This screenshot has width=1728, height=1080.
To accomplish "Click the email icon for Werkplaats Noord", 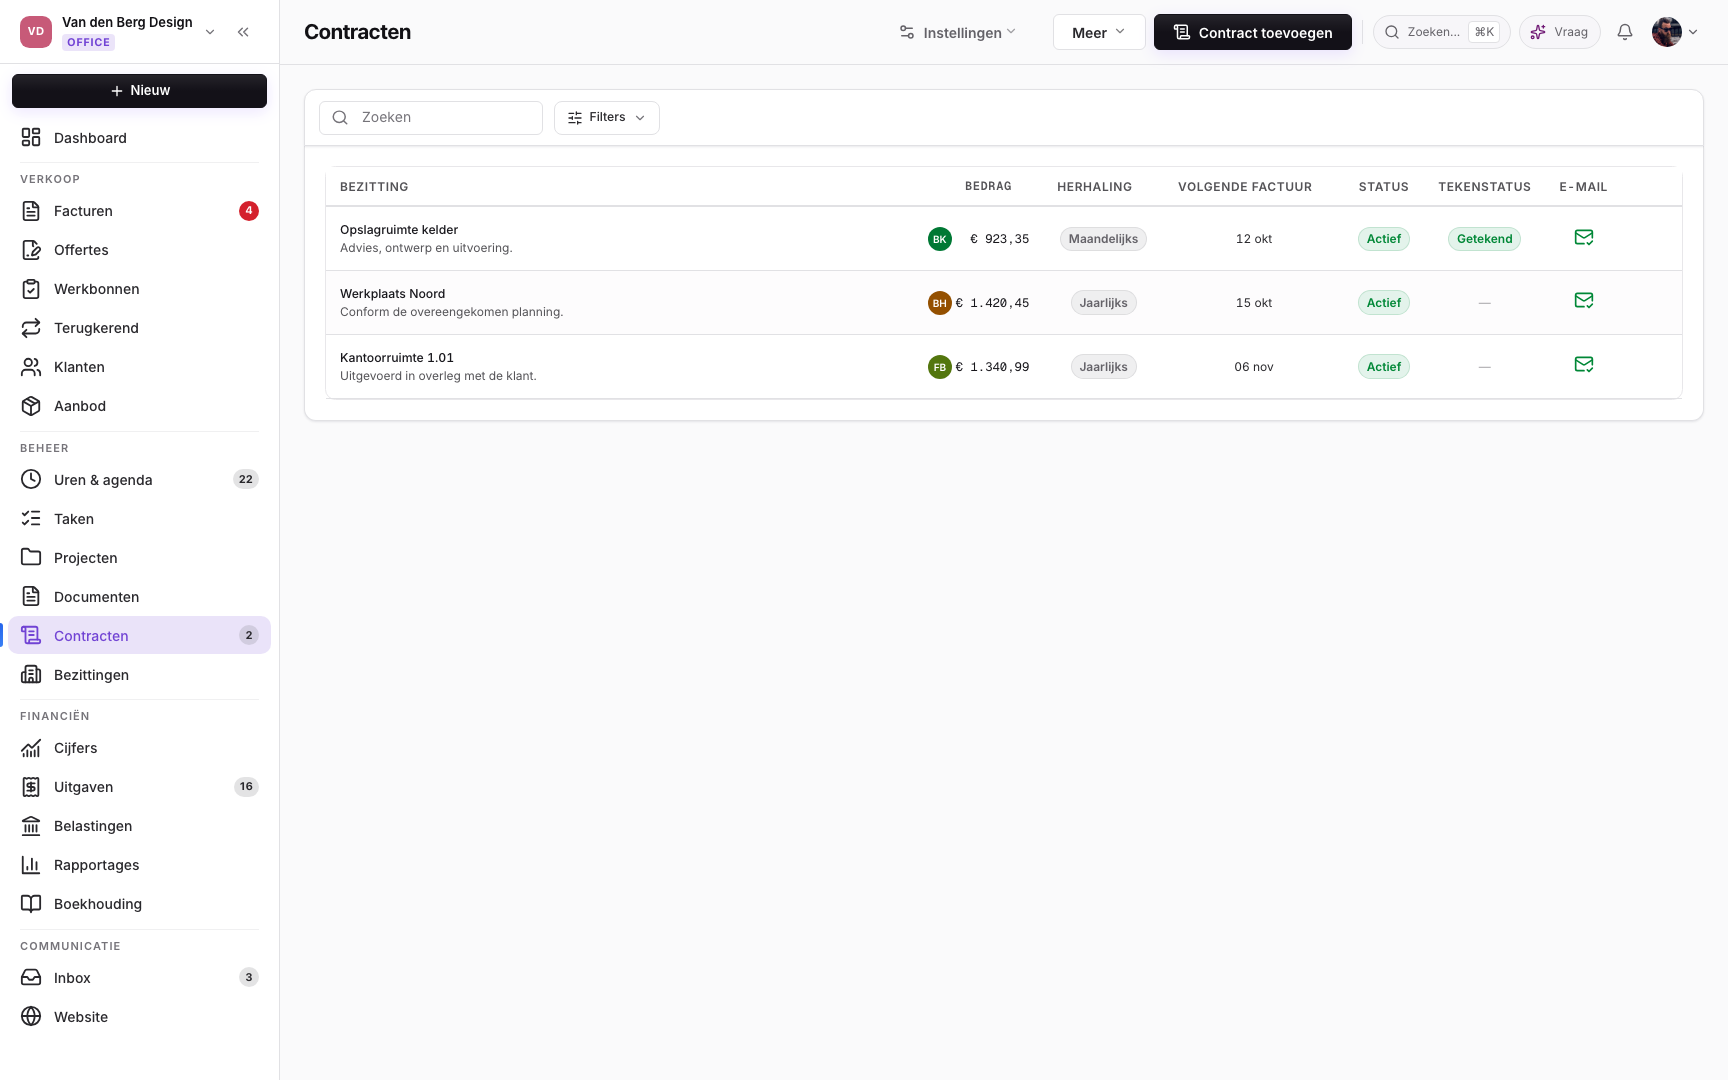I will click(x=1584, y=300).
